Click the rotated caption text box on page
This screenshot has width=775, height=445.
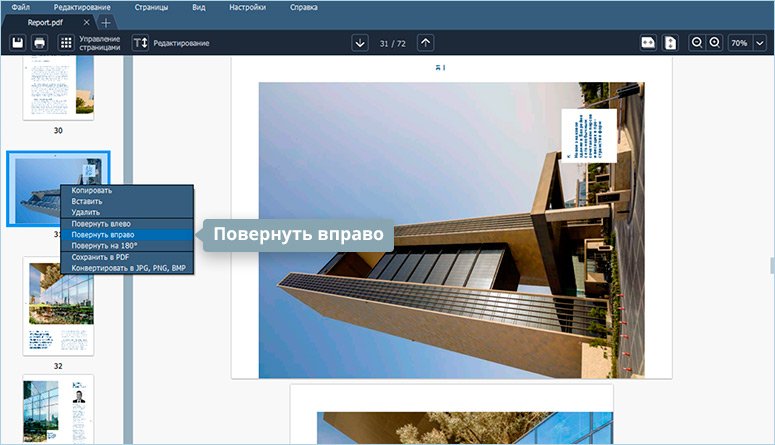coord(589,135)
